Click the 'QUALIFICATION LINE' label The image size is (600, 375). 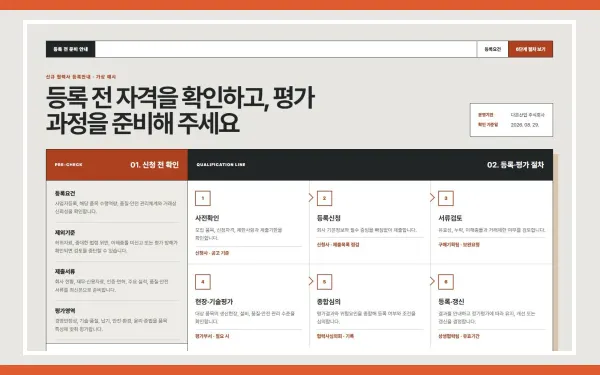coord(221,165)
